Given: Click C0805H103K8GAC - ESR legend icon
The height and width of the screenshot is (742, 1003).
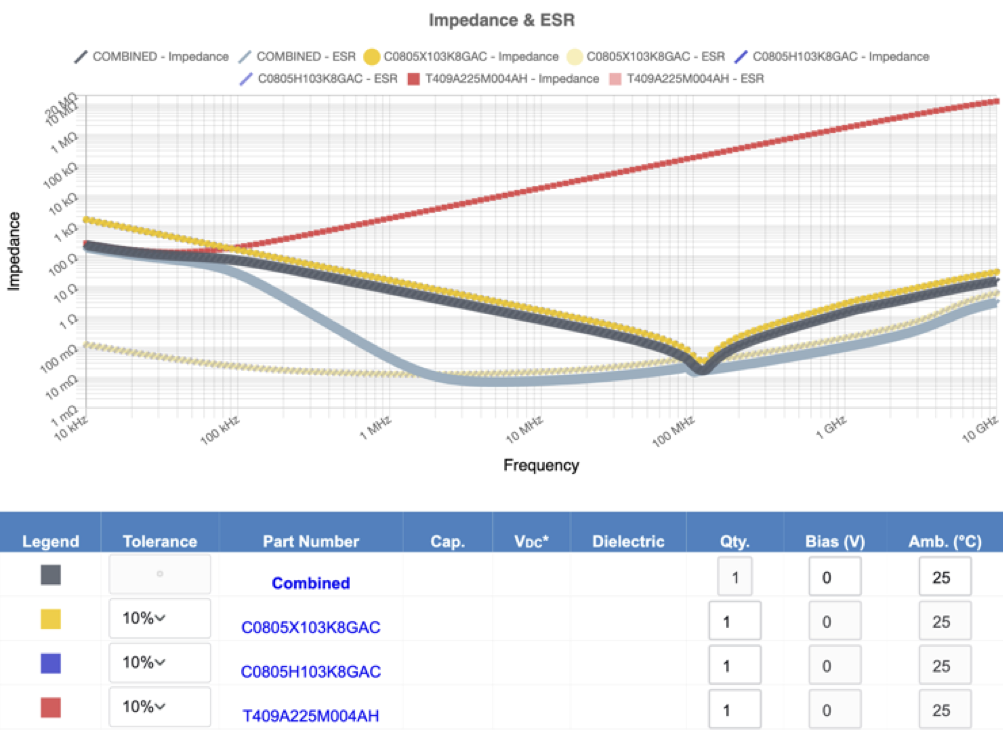Looking at the screenshot, I should tap(246, 78).
